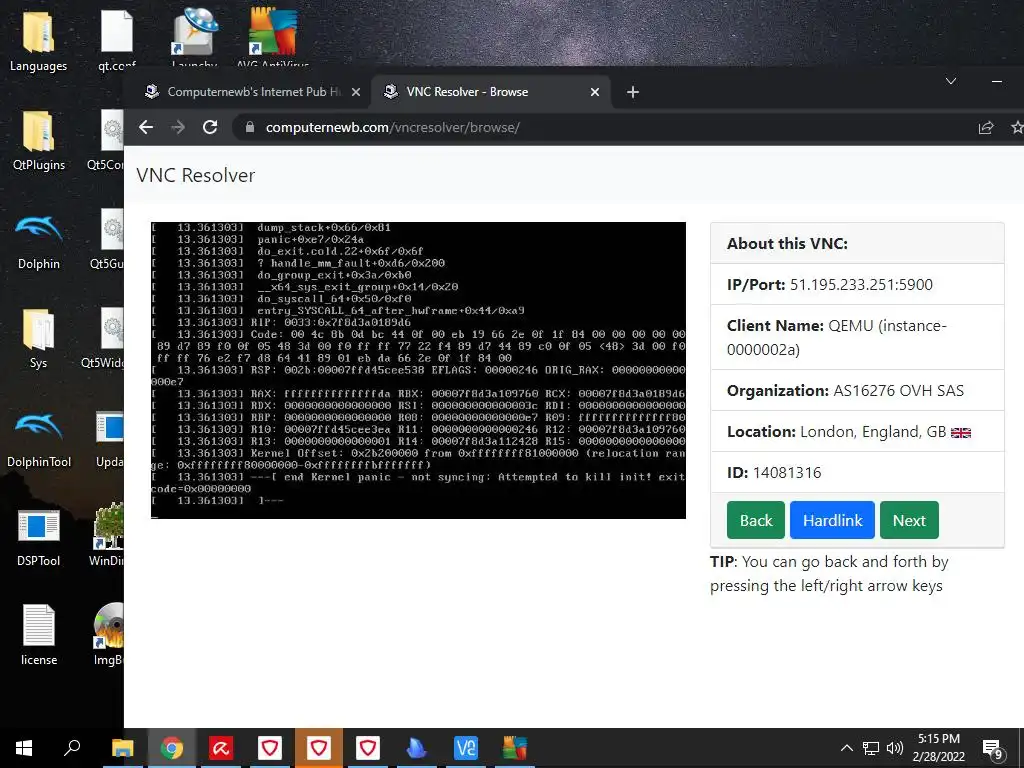Click the ID 14081316 text
This screenshot has height=768, width=1024.
pyautogui.click(x=774, y=473)
